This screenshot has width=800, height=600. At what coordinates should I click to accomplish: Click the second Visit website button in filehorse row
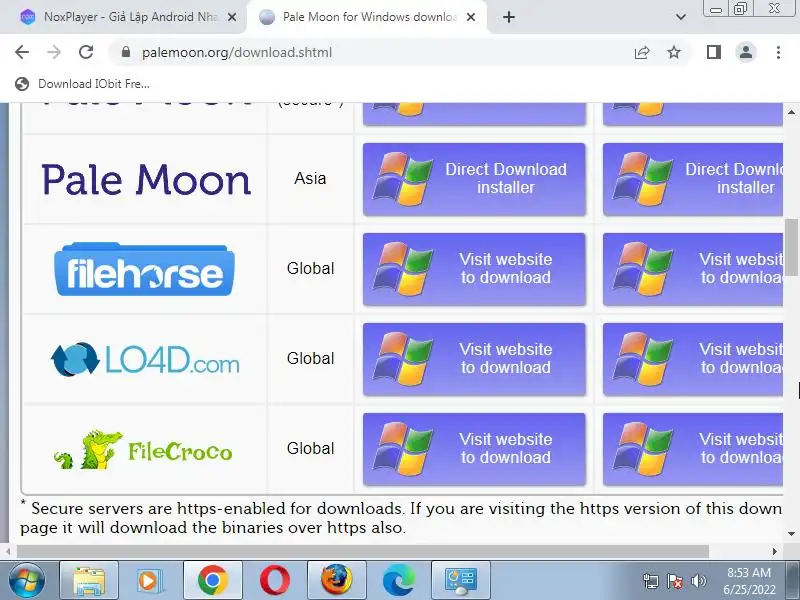coord(693,269)
